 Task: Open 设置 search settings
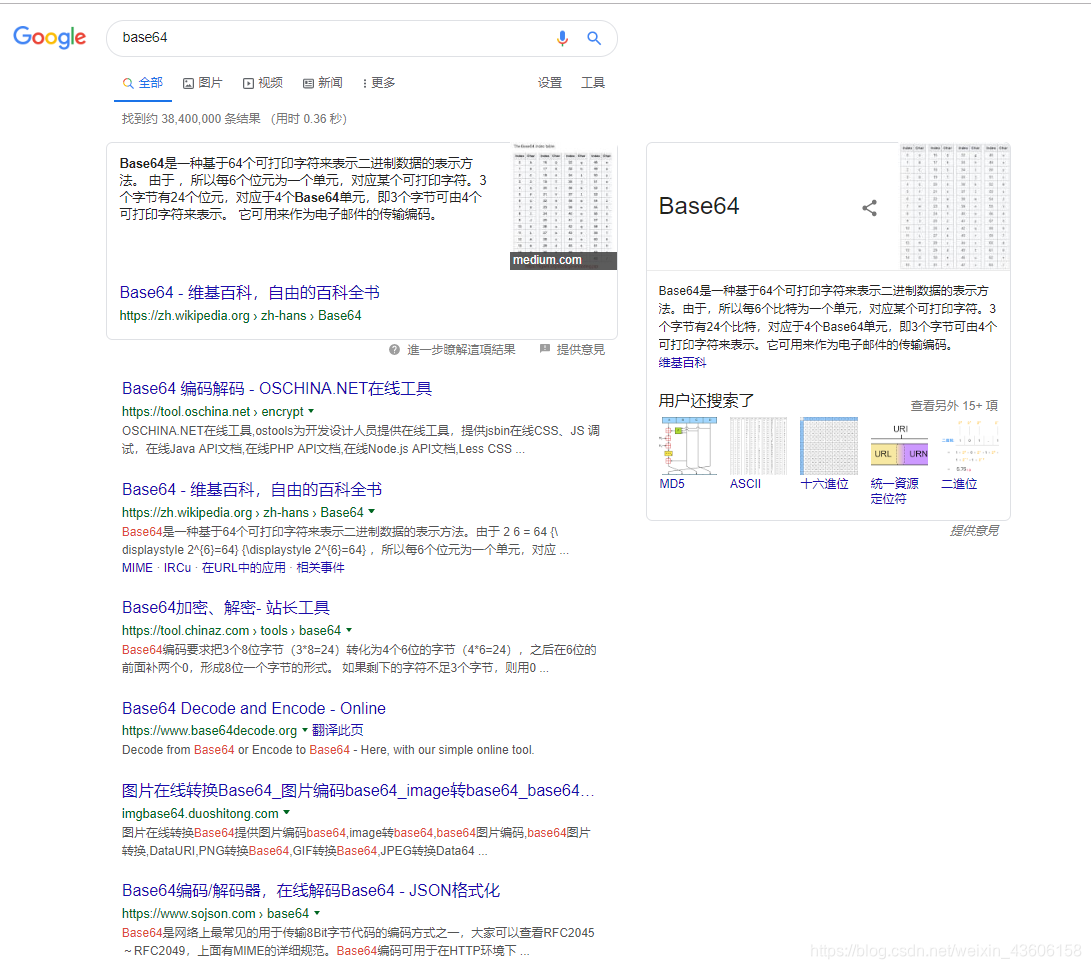click(550, 83)
